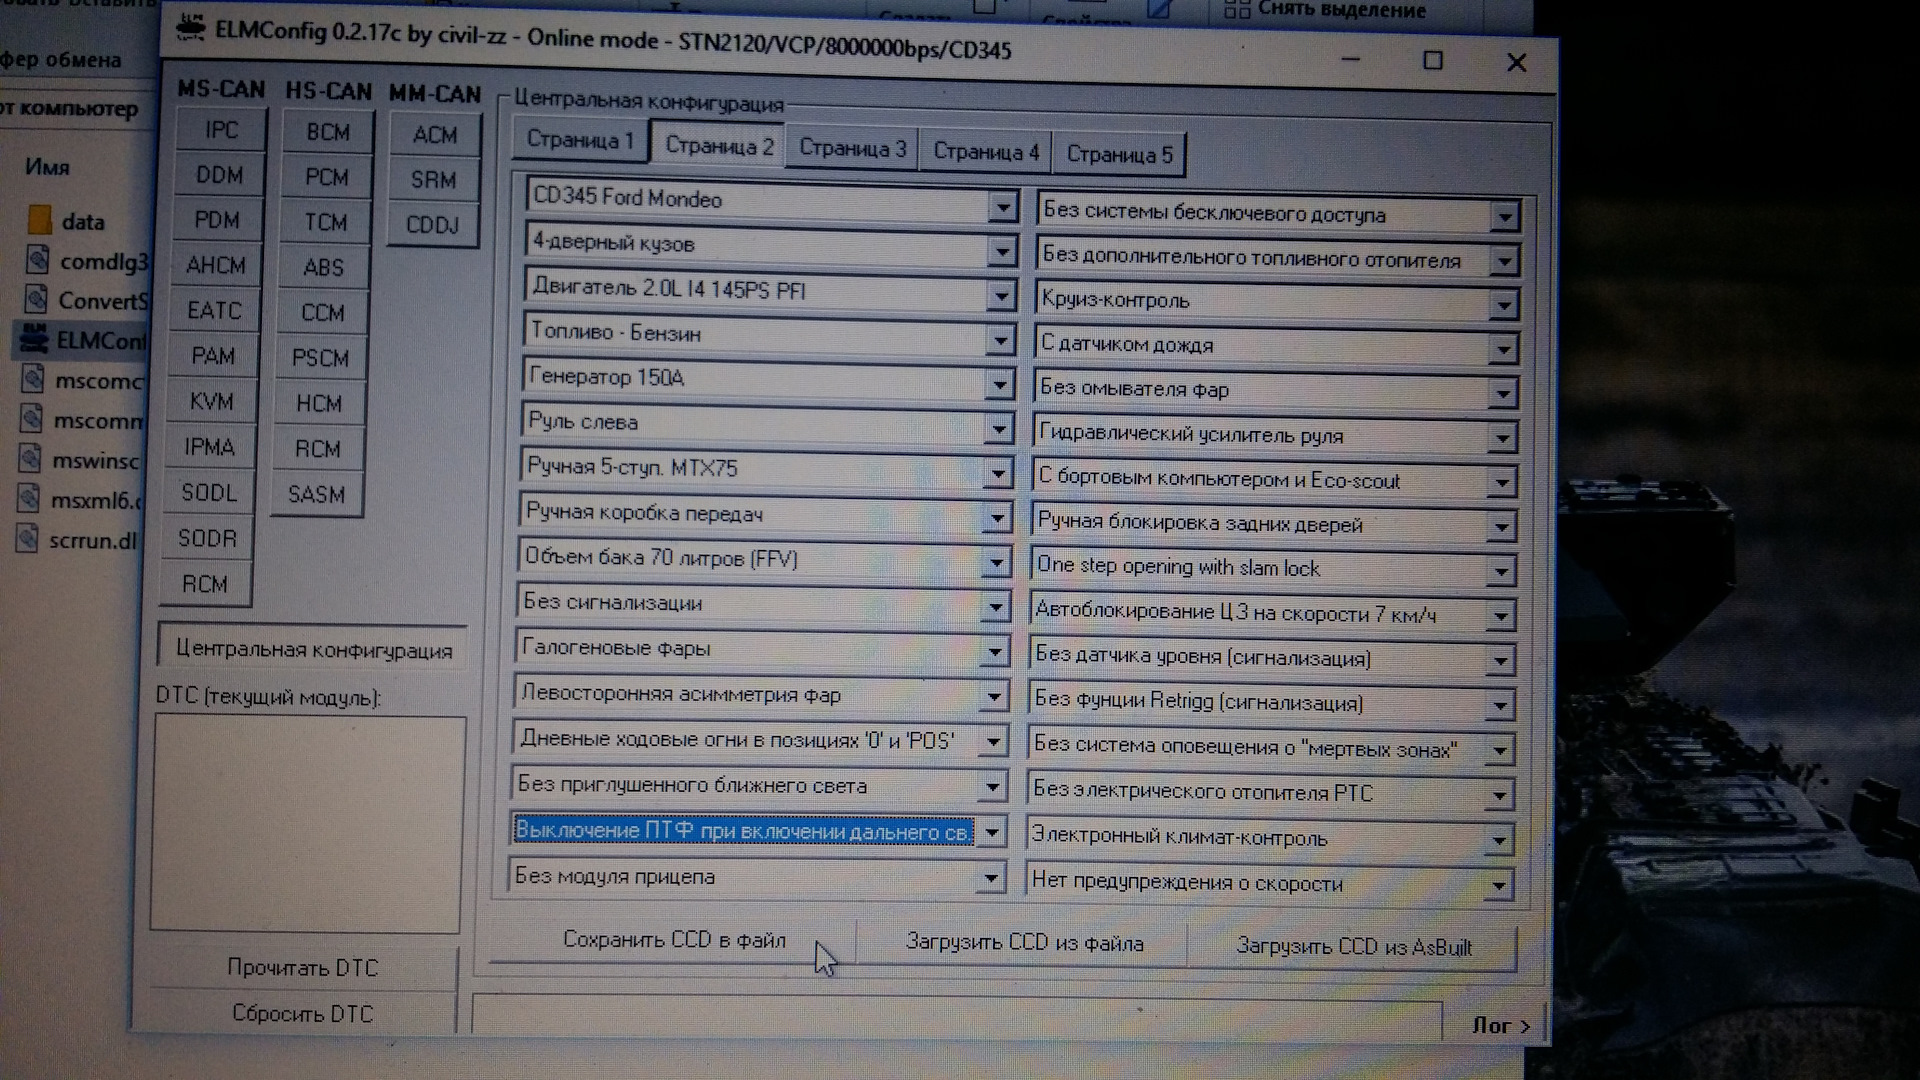
Task: Click Сохранить CCD в файл button
Action: point(674,940)
